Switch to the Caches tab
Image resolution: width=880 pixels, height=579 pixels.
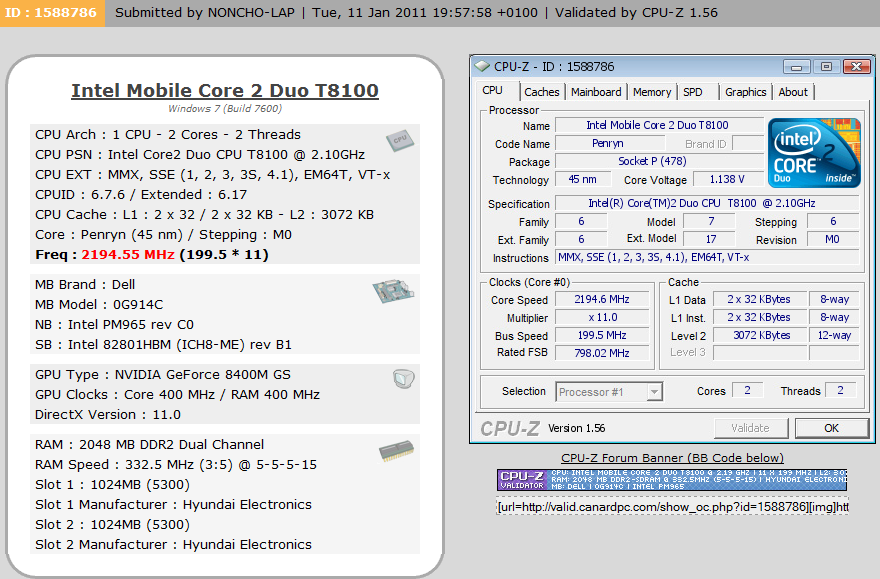pos(542,92)
